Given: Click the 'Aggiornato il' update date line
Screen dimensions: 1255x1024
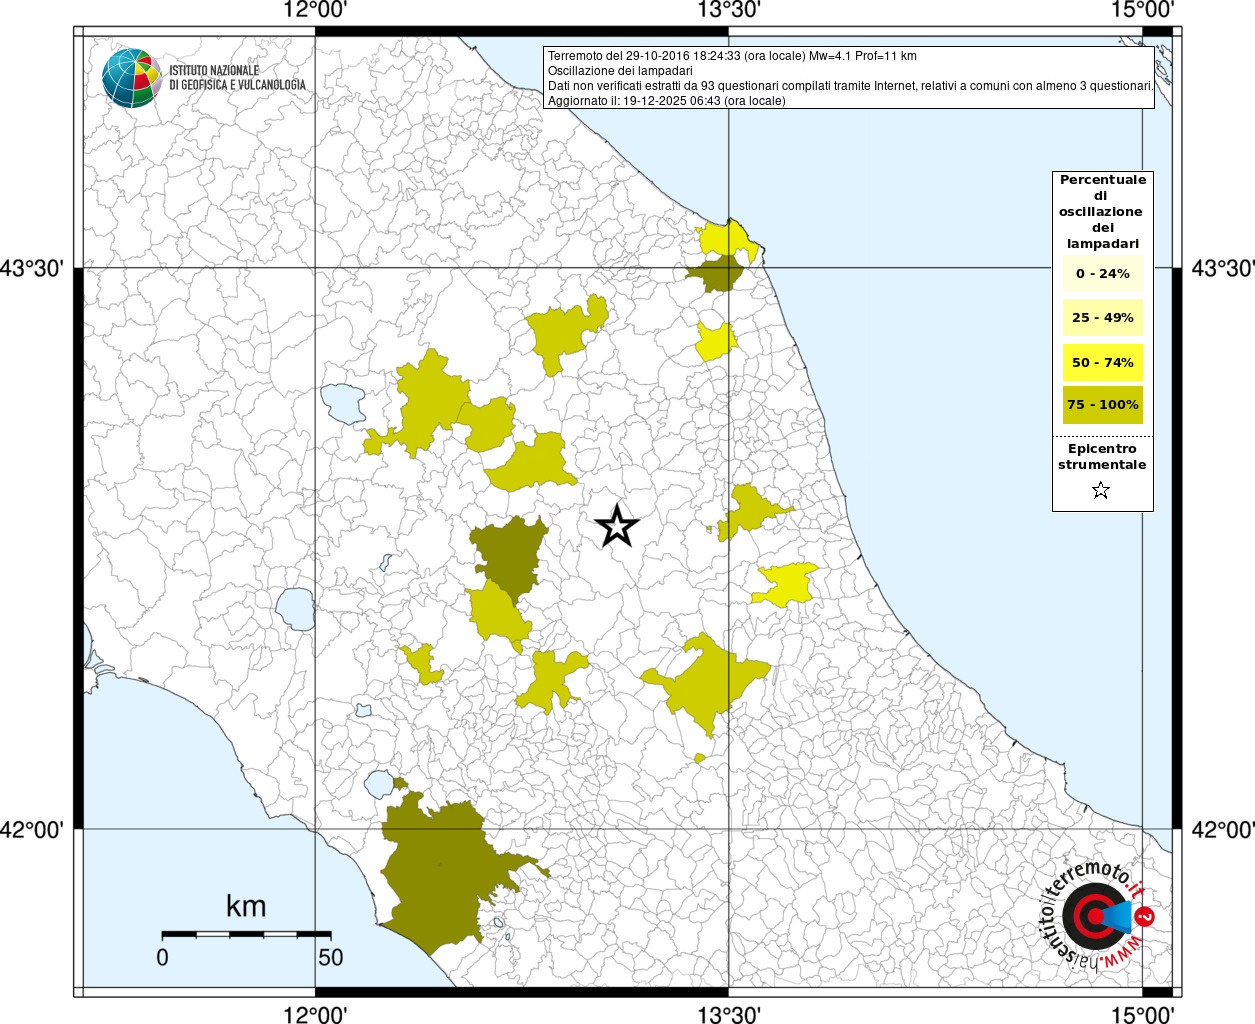Looking at the screenshot, I should tap(666, 101).
